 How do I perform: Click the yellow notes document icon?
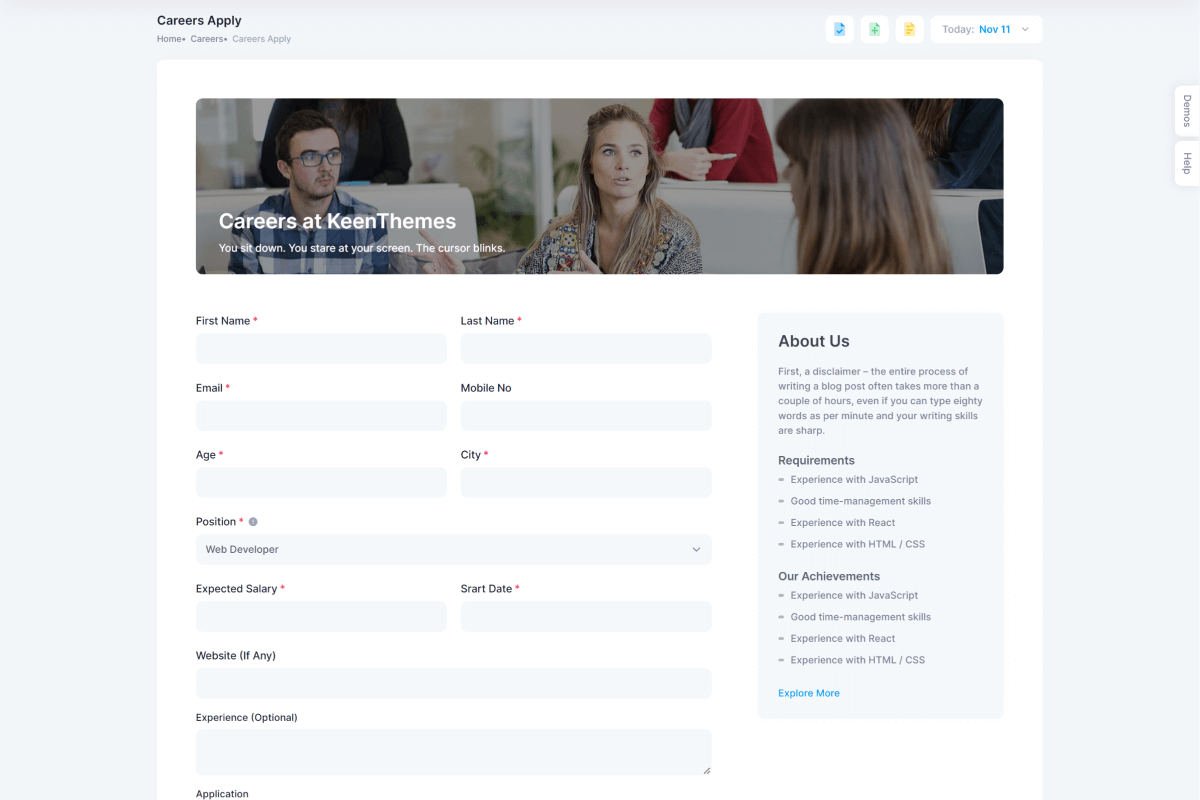click(909, 29)
